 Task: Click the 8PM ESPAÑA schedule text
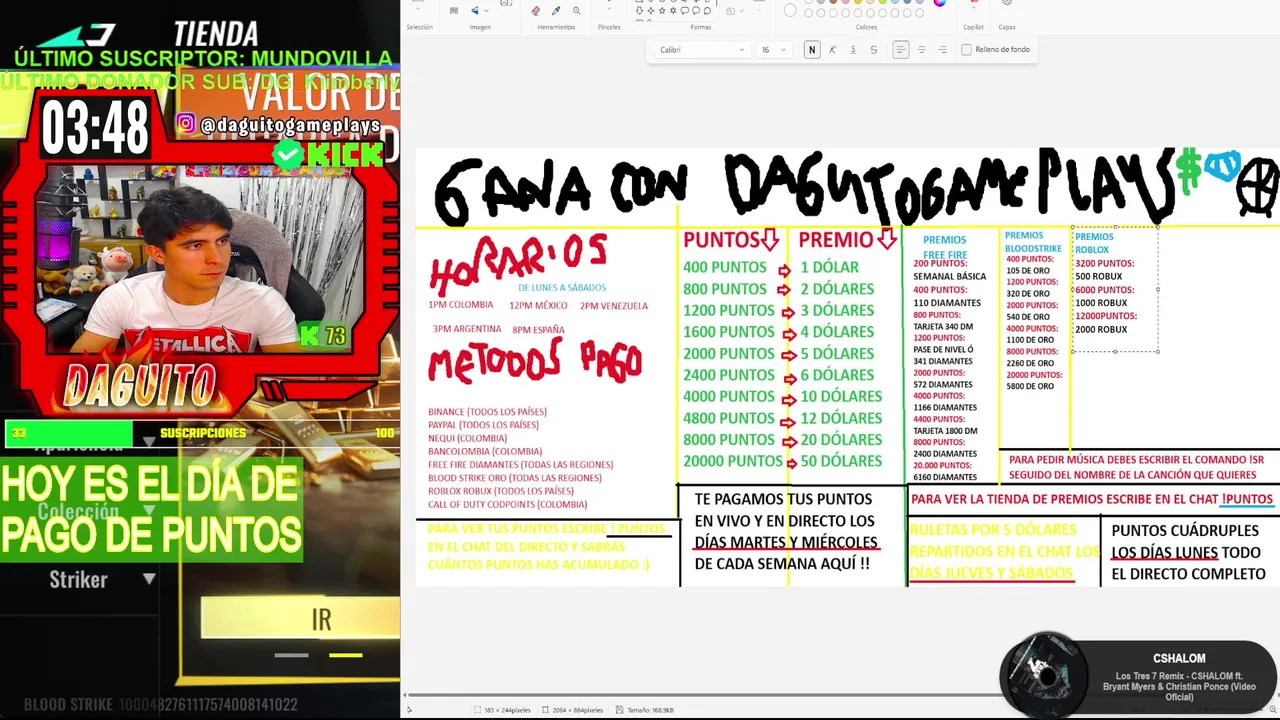click(x=538, y=329)
